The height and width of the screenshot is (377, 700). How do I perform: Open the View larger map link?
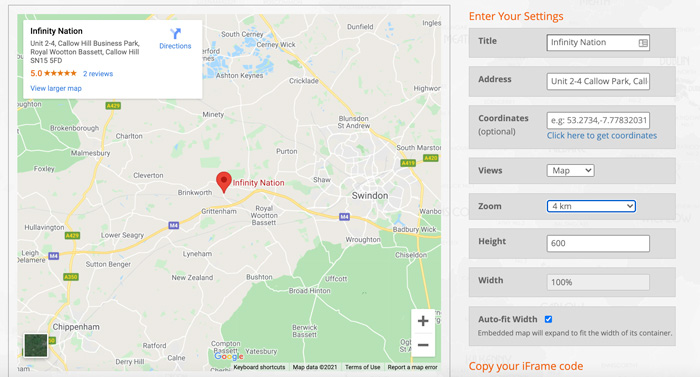56,88
